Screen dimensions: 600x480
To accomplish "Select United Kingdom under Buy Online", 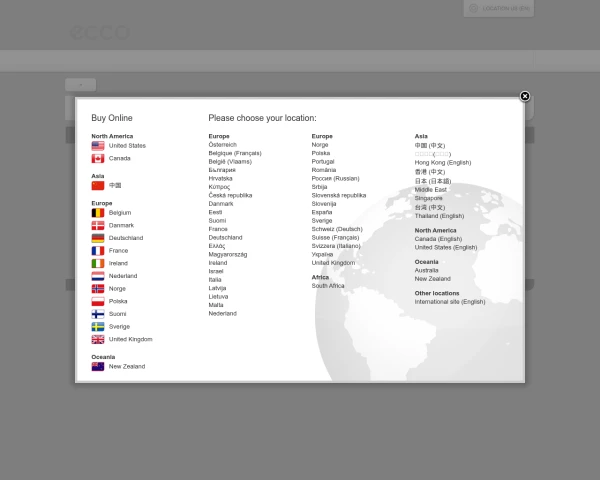I will tap(130, 339).
